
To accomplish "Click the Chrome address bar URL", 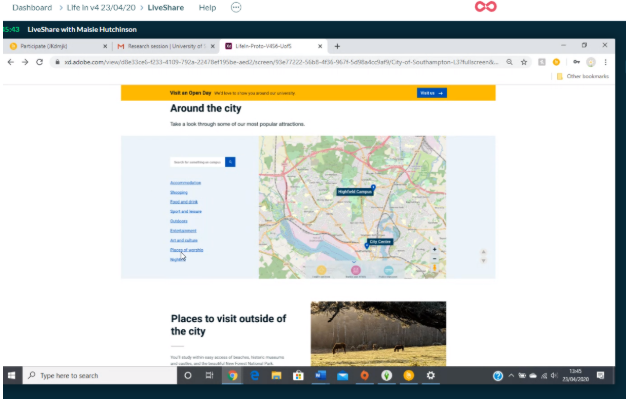I will pyautogui.click(x=281, y=62).
